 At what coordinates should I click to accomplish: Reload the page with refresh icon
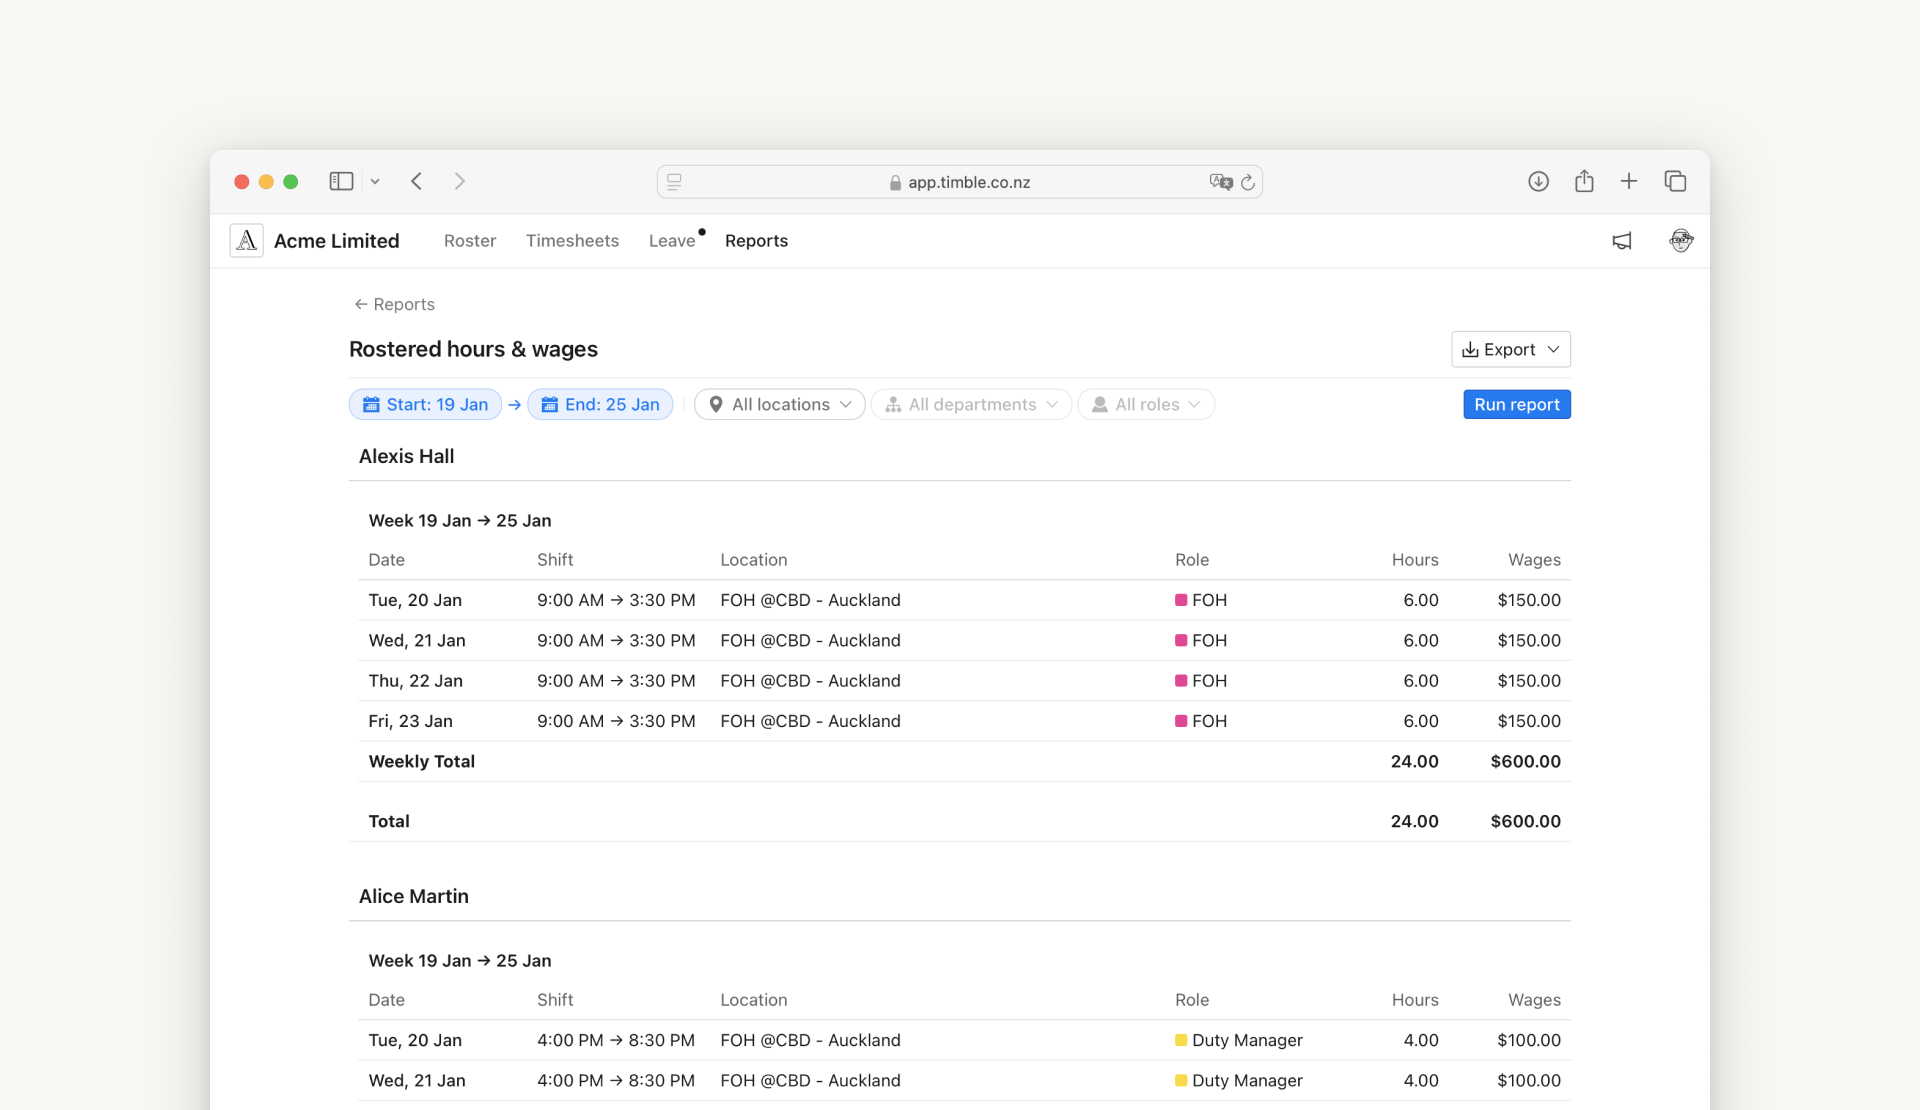(x=1248, y=182)
